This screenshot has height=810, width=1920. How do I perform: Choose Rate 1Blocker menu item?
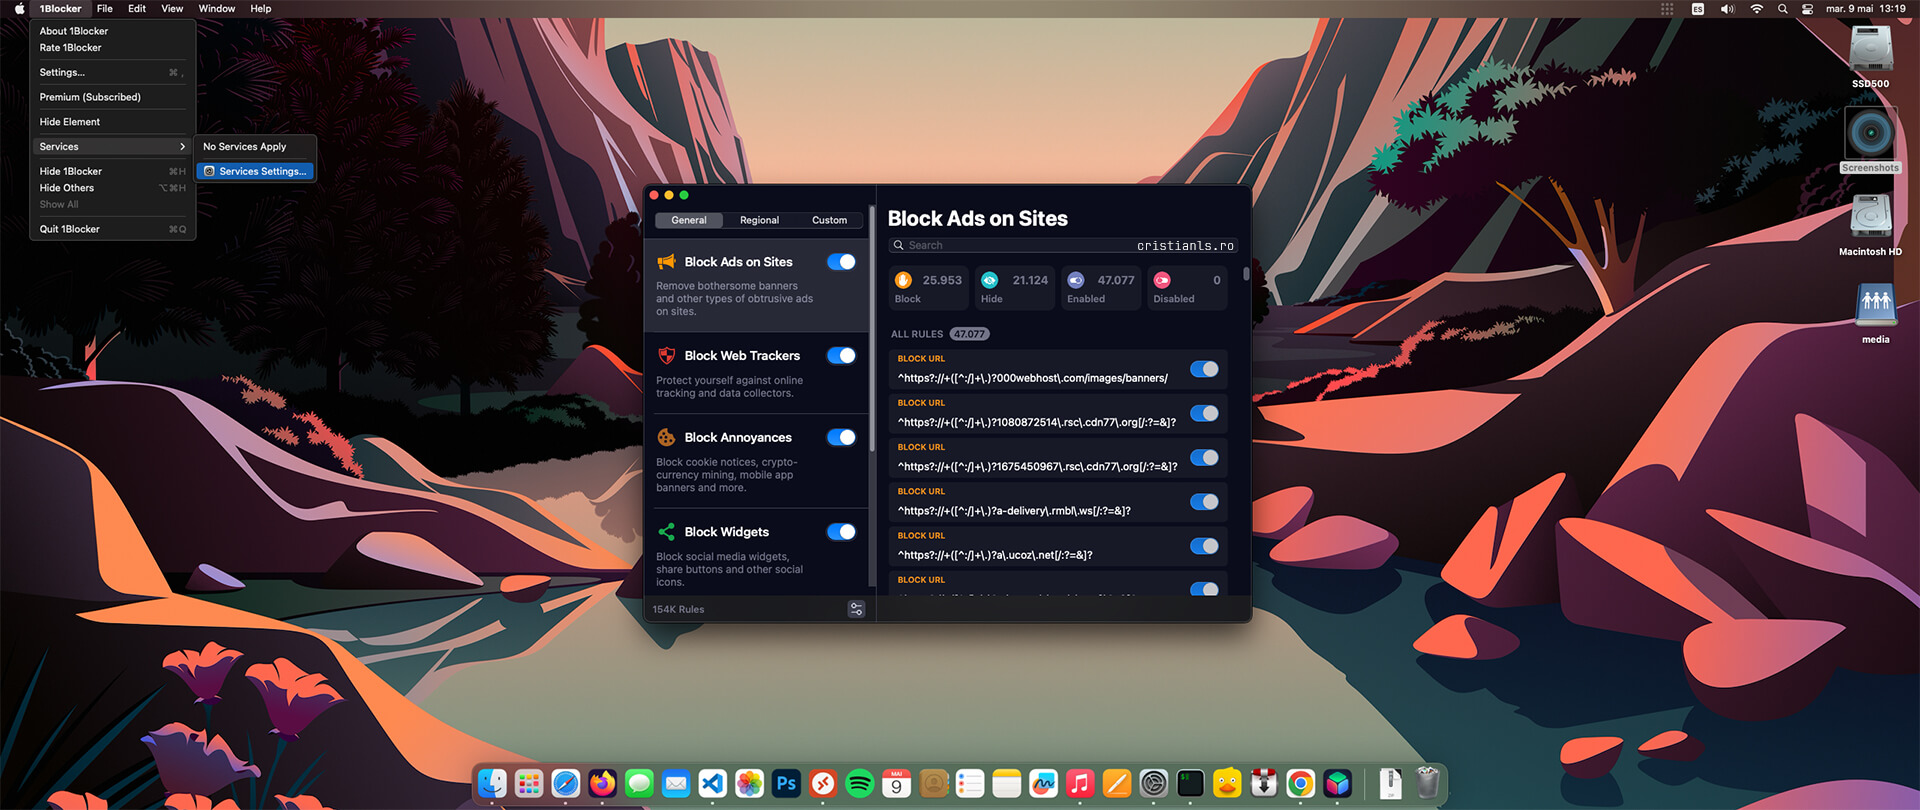[112, 48]
